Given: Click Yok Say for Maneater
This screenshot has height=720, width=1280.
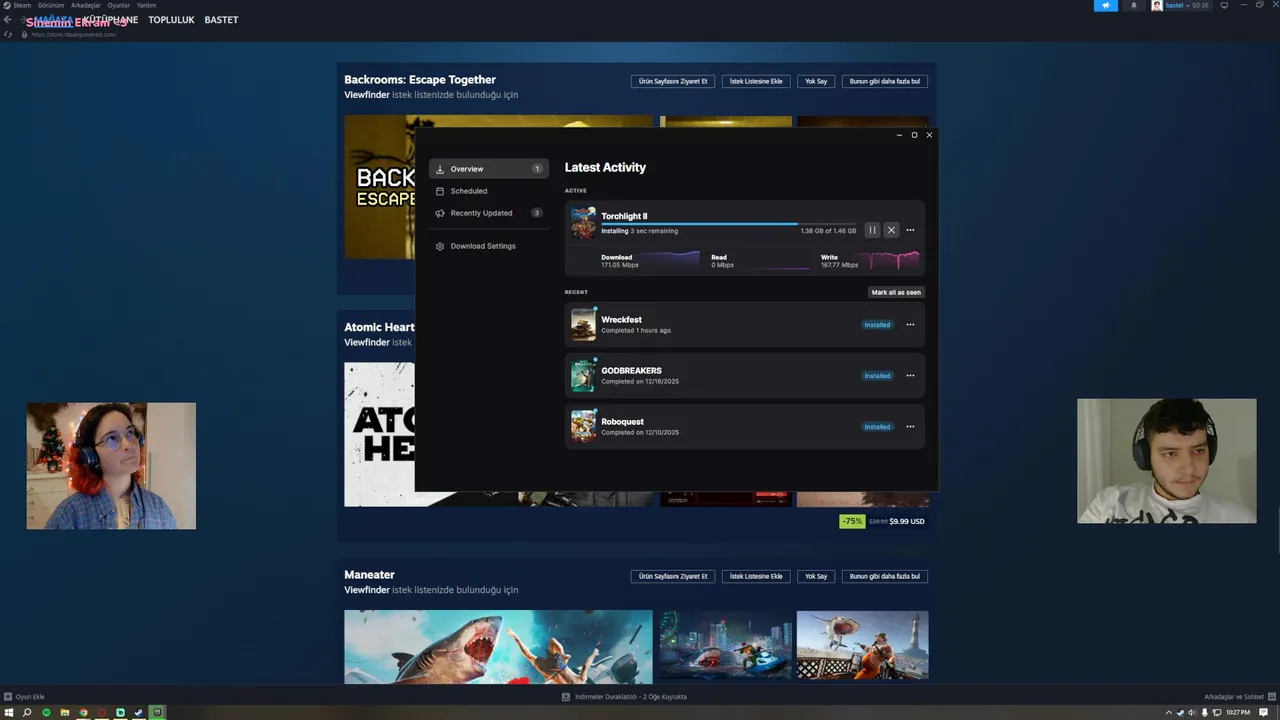Looking at the screenshot, I should click(x=816, y=576).
